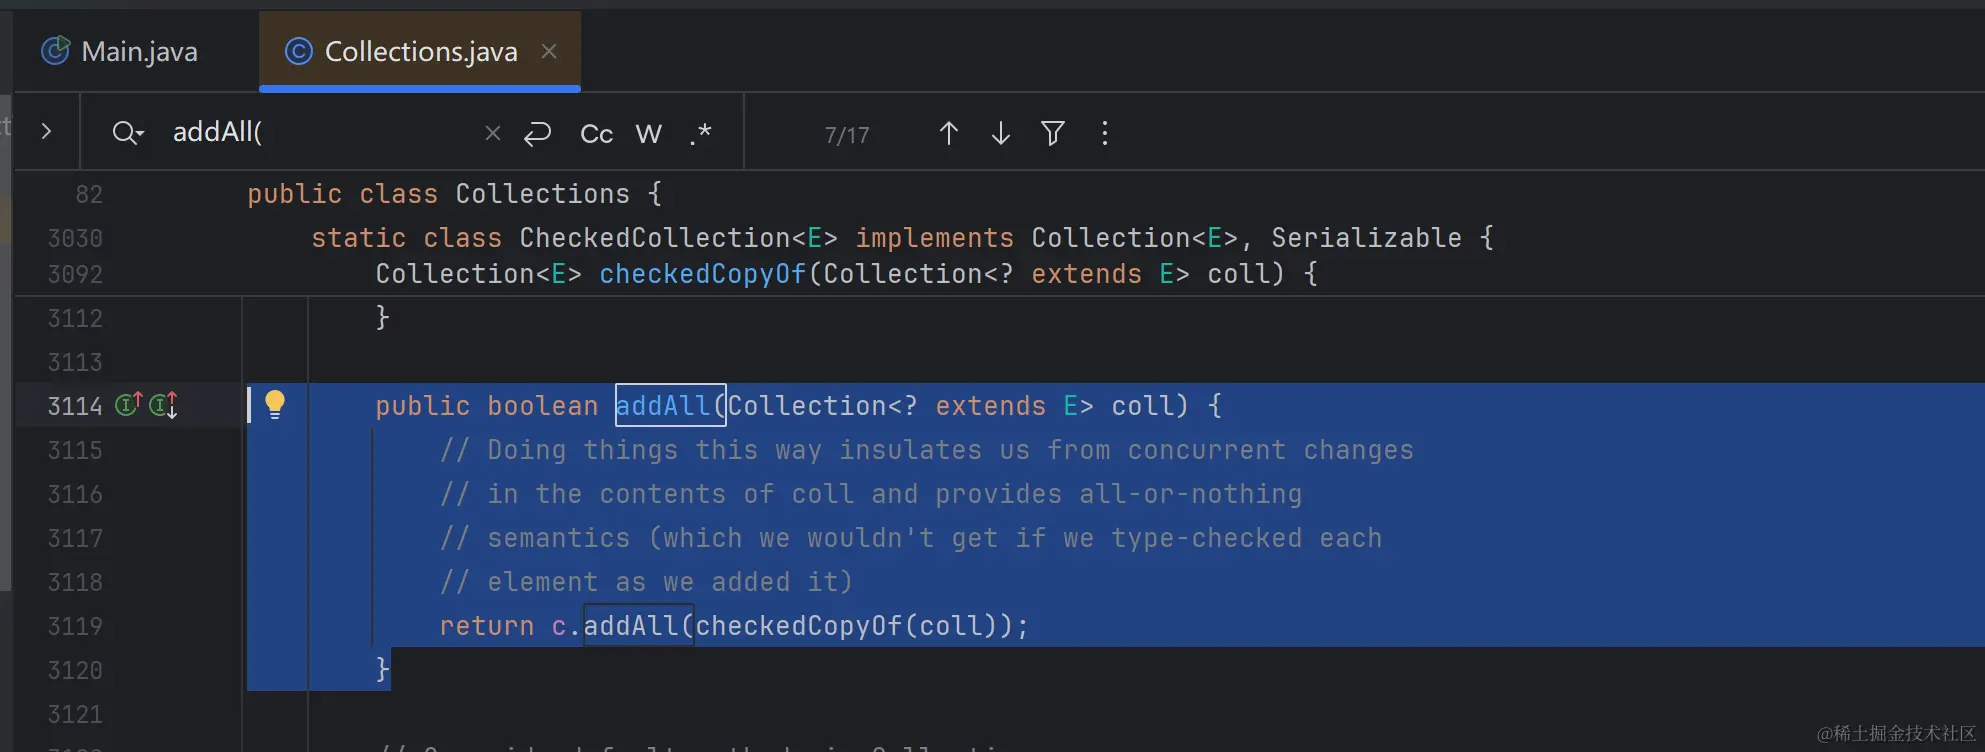The image size is (1985, 752).
Task: Go to previous occurrence with the up arrow
Action: pyautogui.click(x=949, y=133)
